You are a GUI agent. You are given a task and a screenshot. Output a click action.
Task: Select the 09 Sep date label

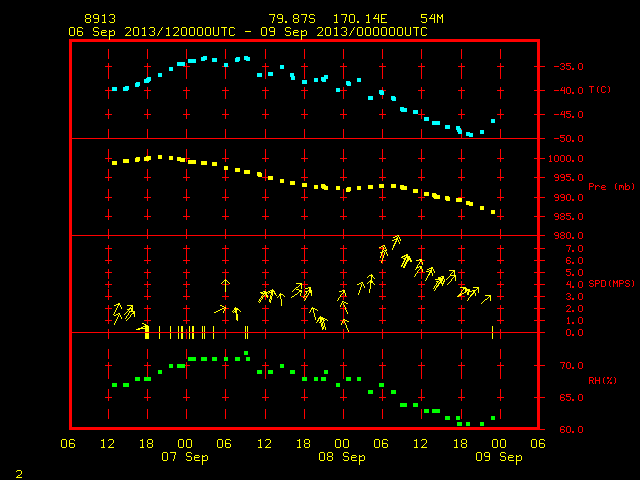pos(499,457)
